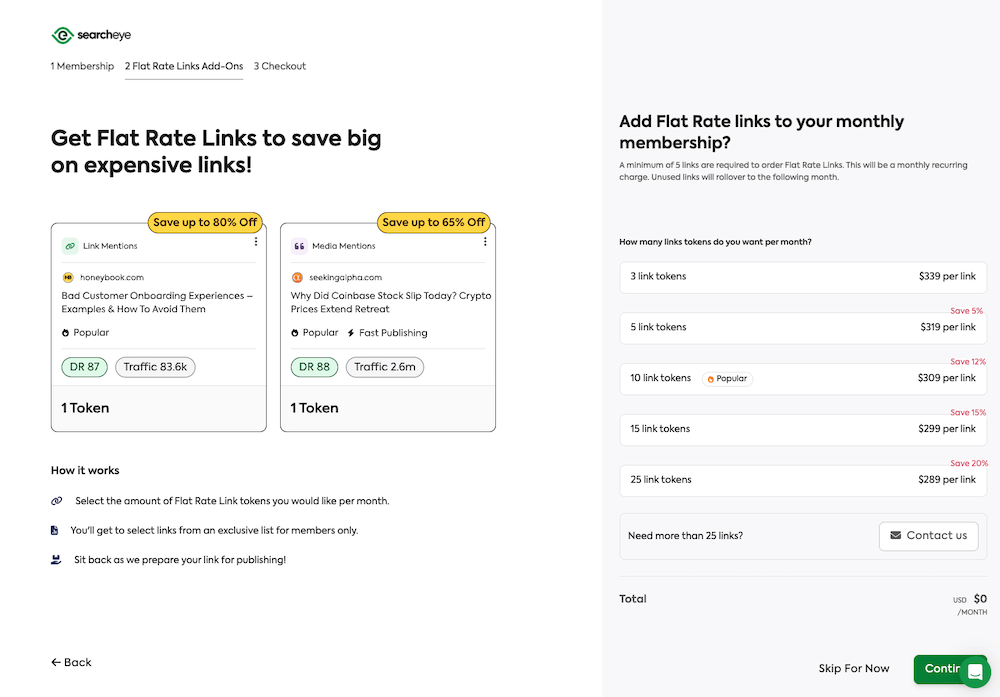Open the Link Mentions card options menu
This screenshot has height=697, width=1000.
tap(256, 242)
